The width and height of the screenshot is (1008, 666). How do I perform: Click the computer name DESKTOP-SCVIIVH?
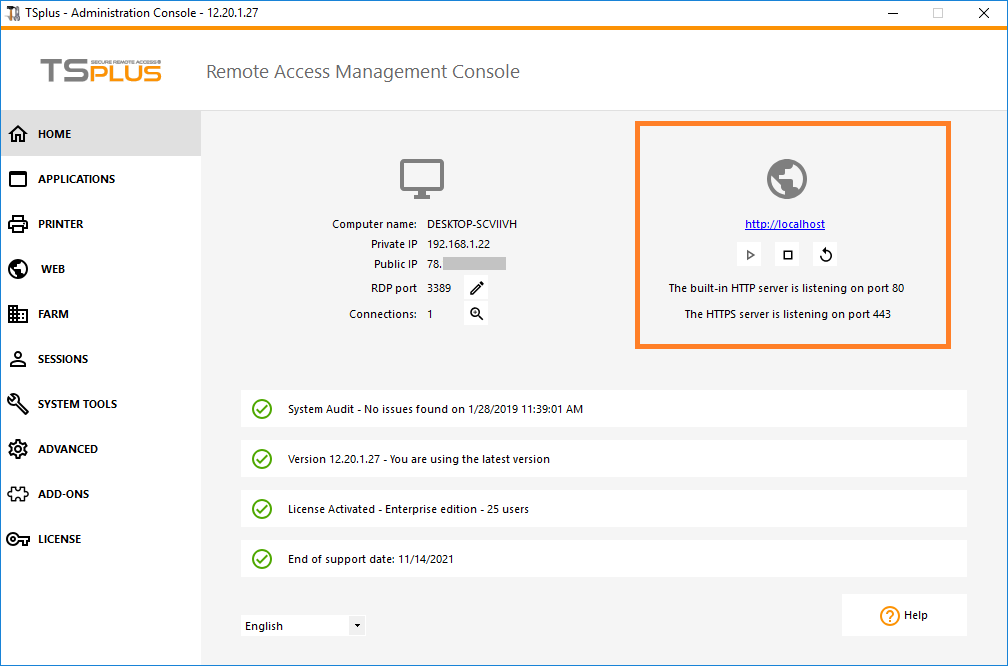[x=472, y=224]
